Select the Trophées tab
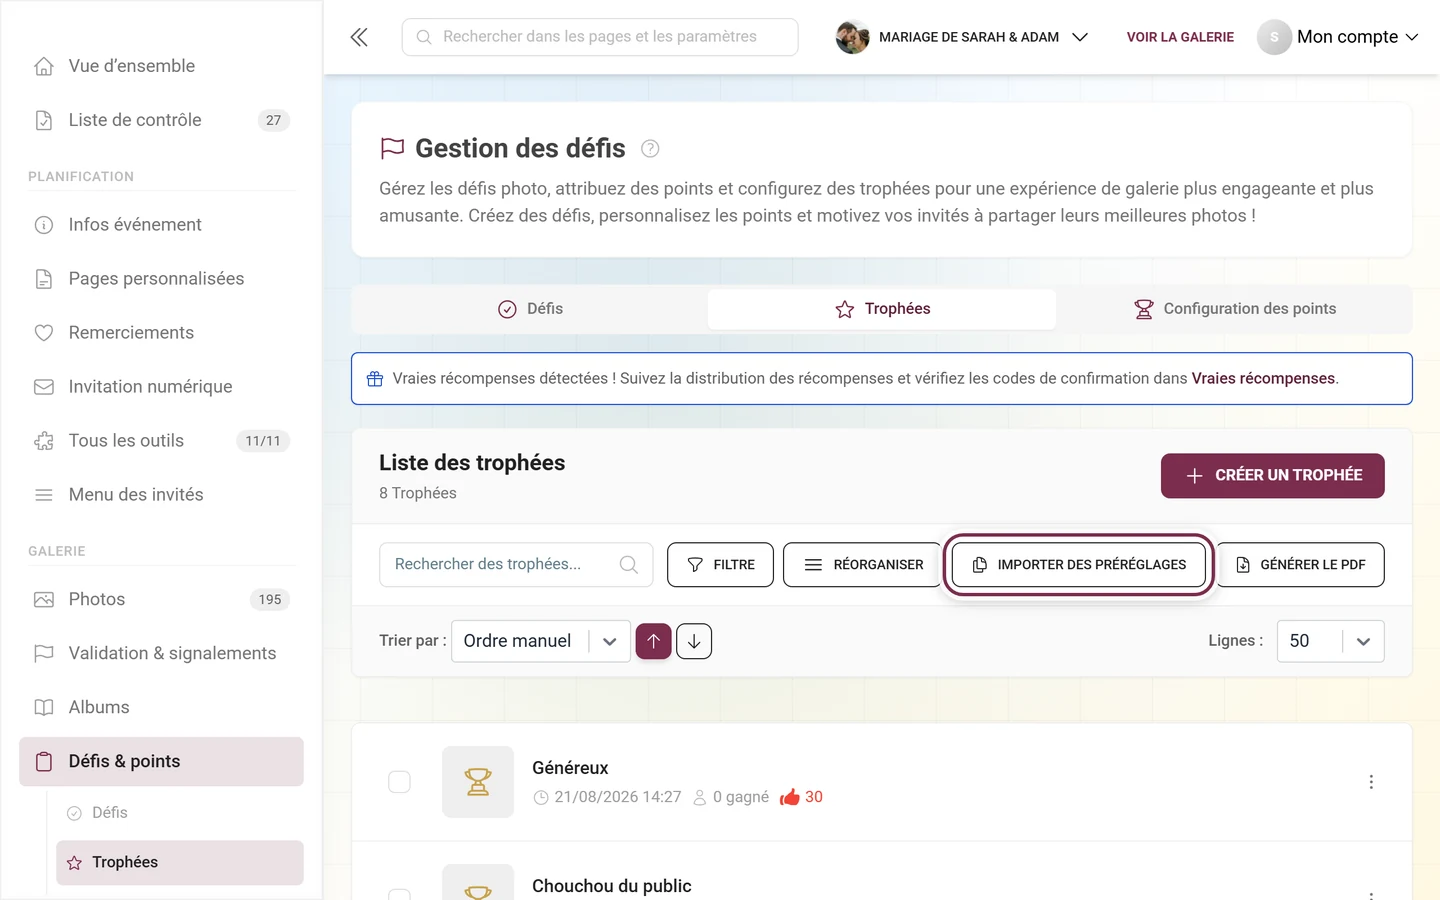Image resolution: width=1440 pixels, height=900 pixels. coord(882,309)
